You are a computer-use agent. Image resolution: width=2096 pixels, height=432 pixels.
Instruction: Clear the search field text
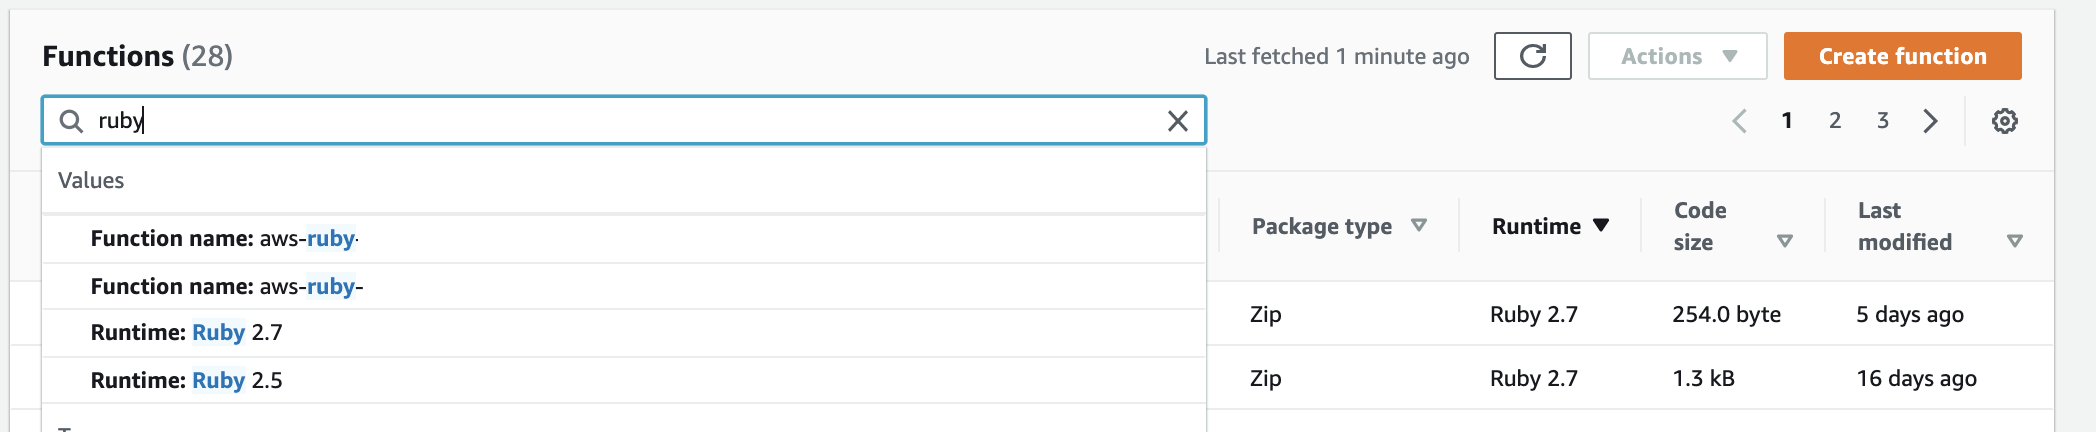point(1178,121)
